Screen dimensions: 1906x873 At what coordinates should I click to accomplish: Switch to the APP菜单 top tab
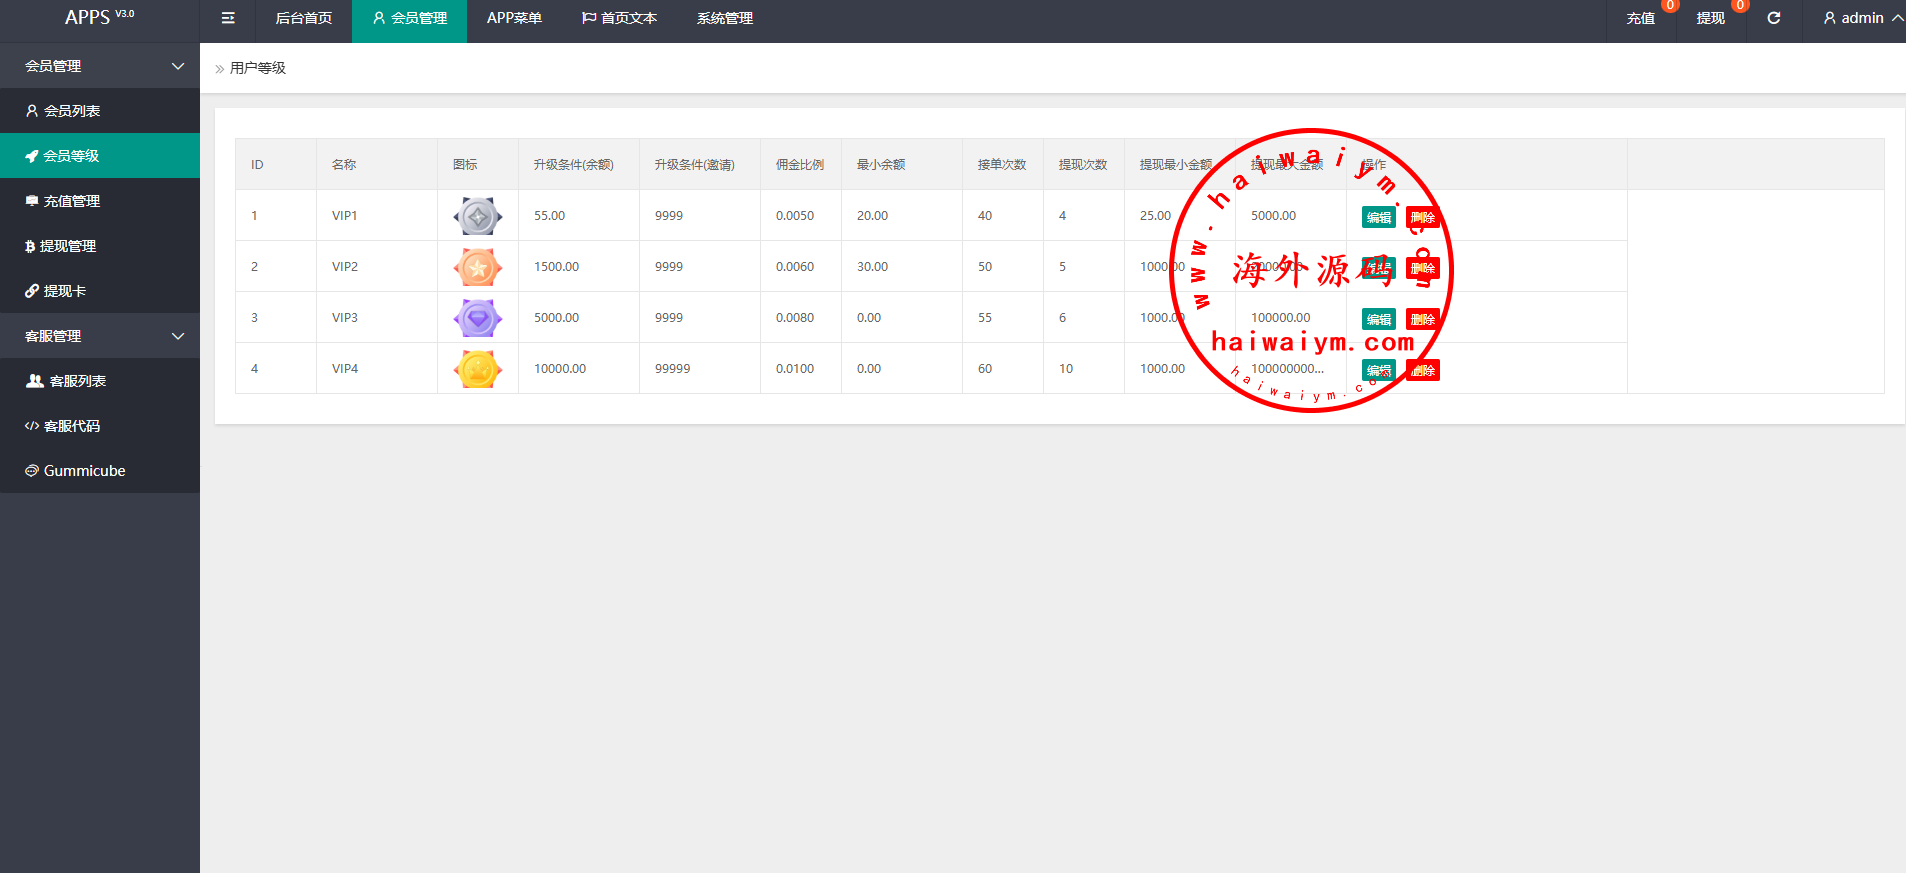(514, 18)
